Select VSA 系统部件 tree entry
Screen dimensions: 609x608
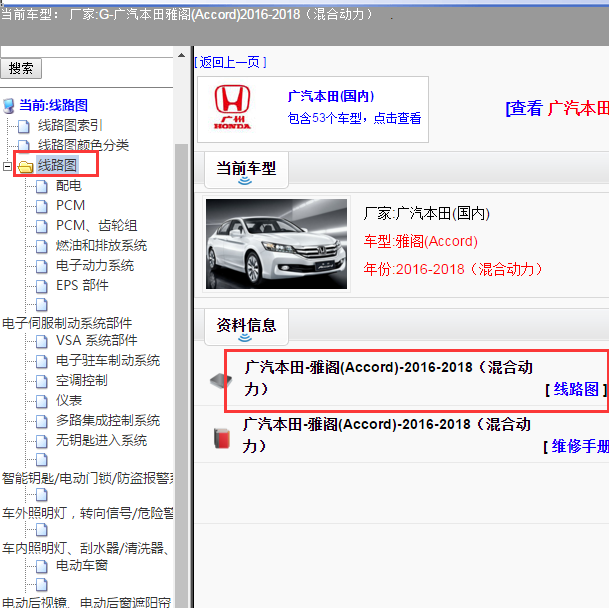click(x=97, y=340)
